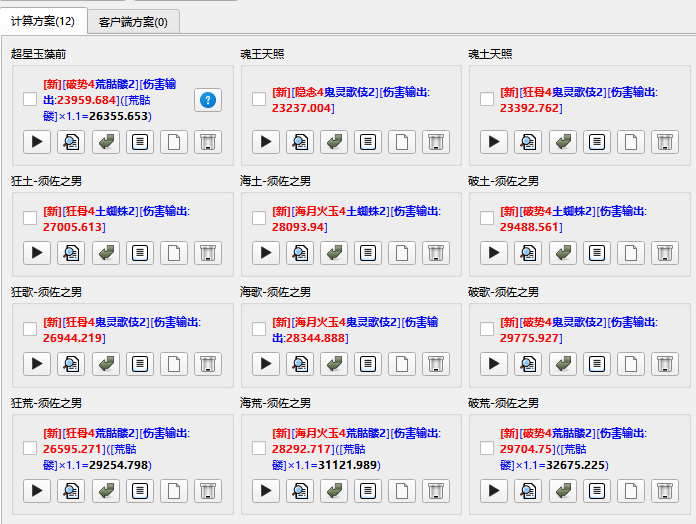Tick the checkbox in the 魂王天照 card
This screenshot has width=696, height=524.
pyautogui.click(x=259, y=99)
